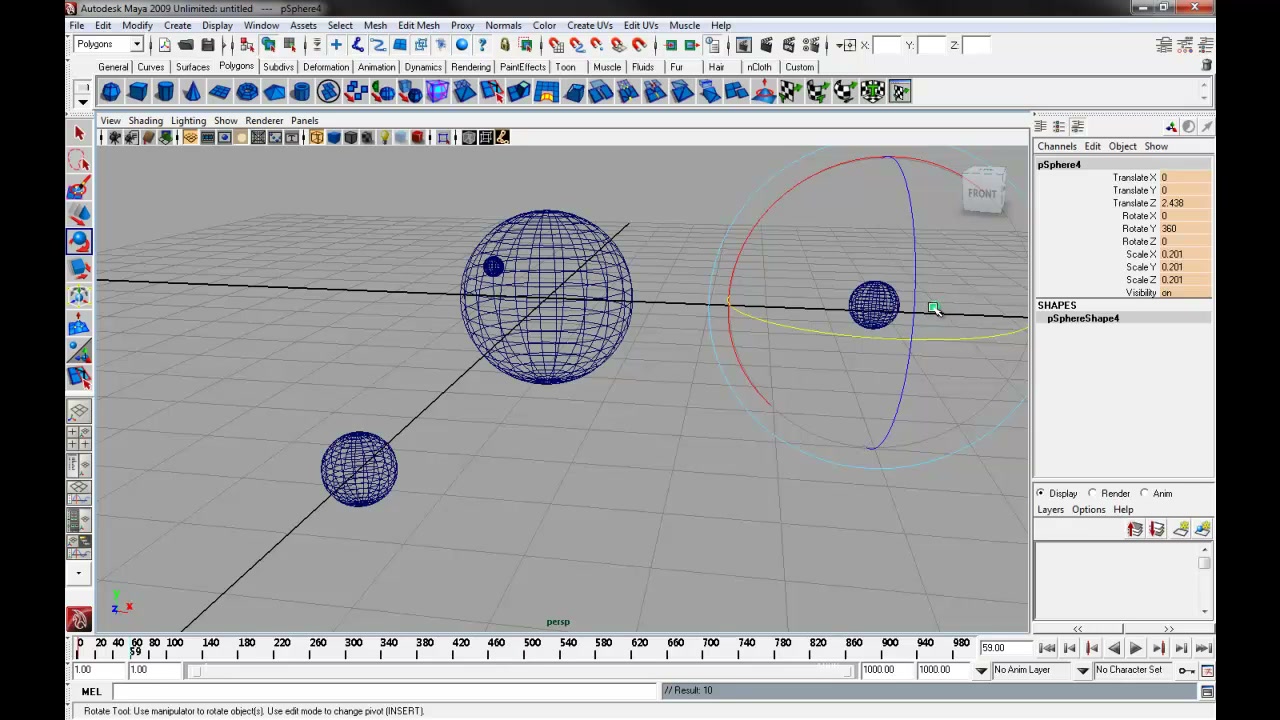Toggle lock current selection padlock icon
This screenshot has width=1280, height=720.
(x=505, y=45)
